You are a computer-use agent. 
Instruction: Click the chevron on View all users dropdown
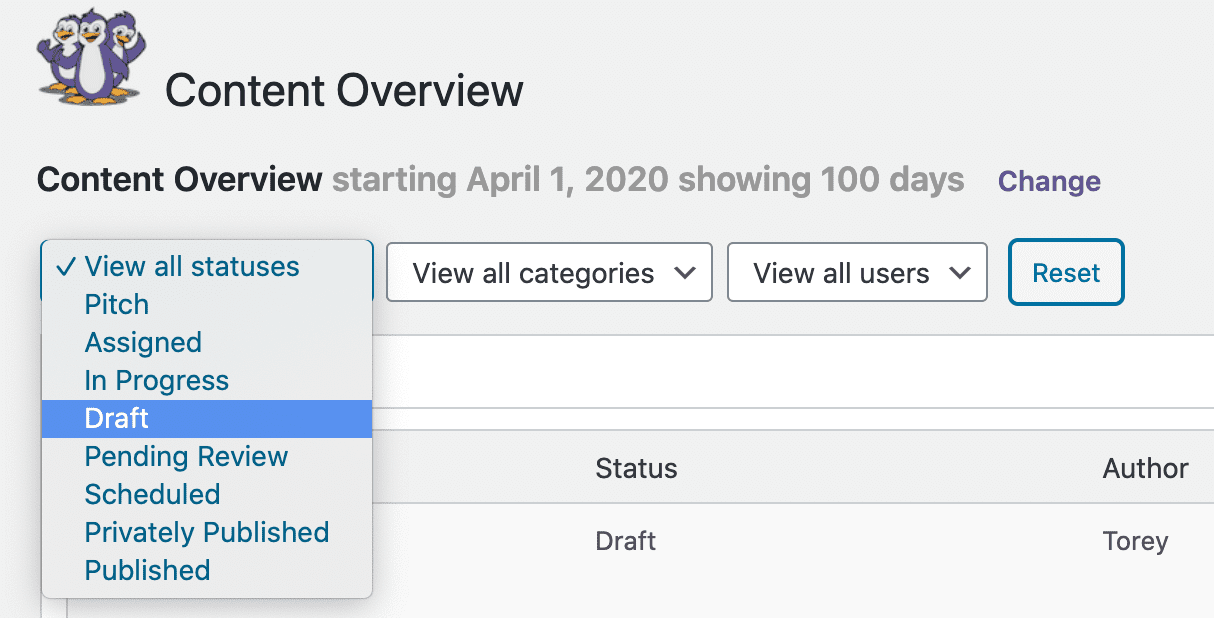[959, 272]
